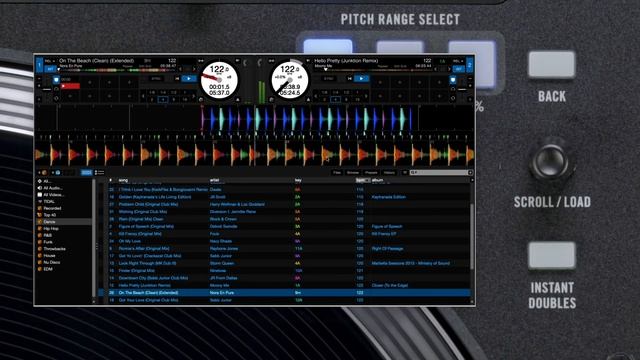Viewport: 640px width, 360px height.
Task: Trigger the red cue point on deck 1
Action: [70, 86]
